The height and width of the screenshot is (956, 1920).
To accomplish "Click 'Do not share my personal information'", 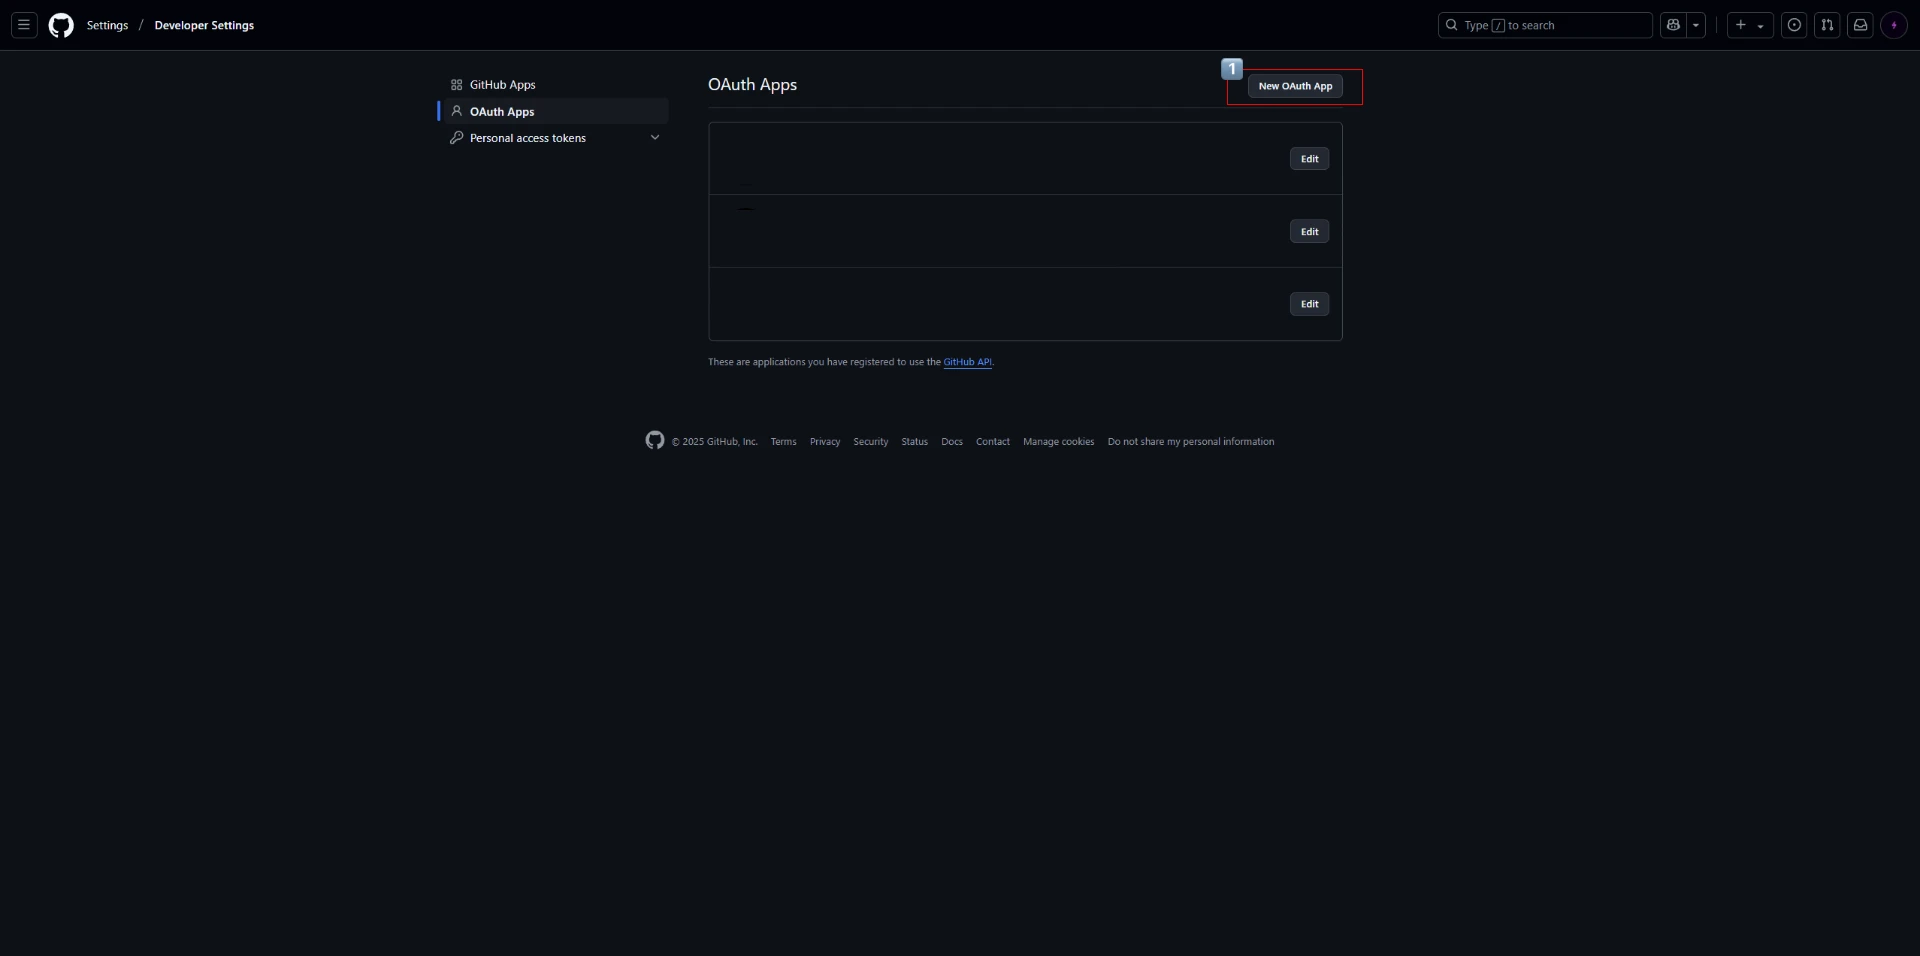I will point(1191,441).
